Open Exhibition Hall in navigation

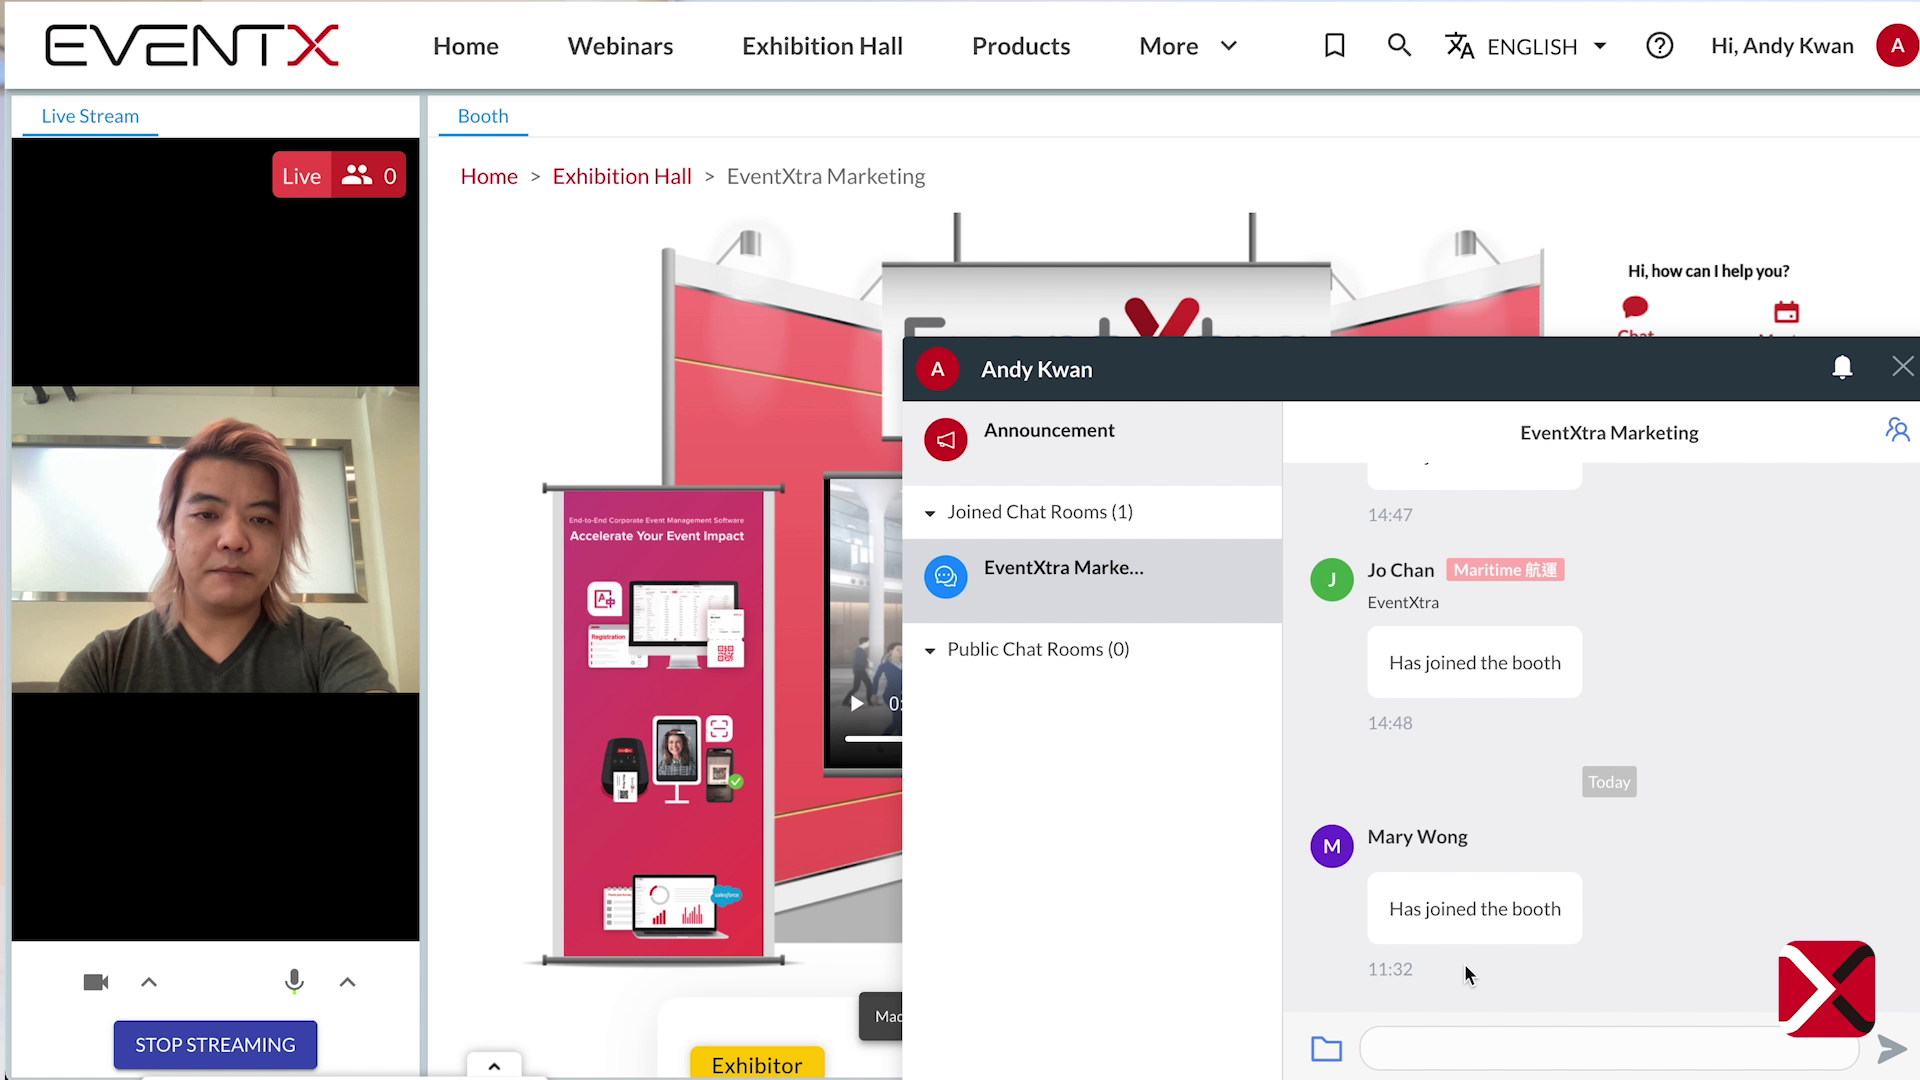point(822,46)
